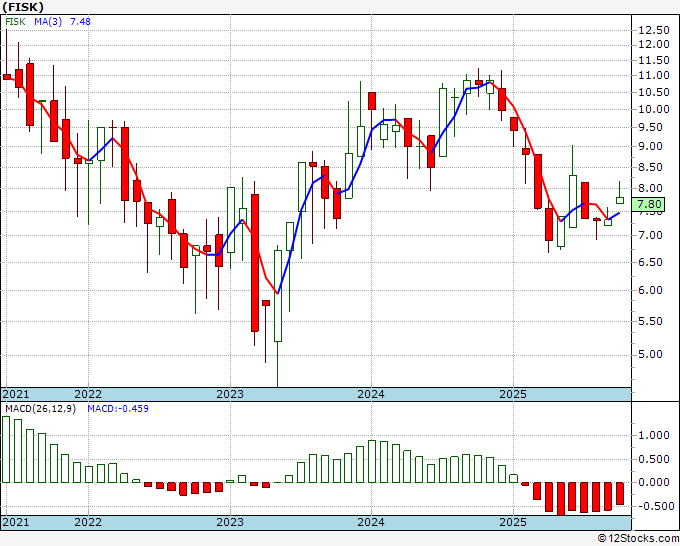Click 2022 on the MACD panel time axis

coord(88,522)
